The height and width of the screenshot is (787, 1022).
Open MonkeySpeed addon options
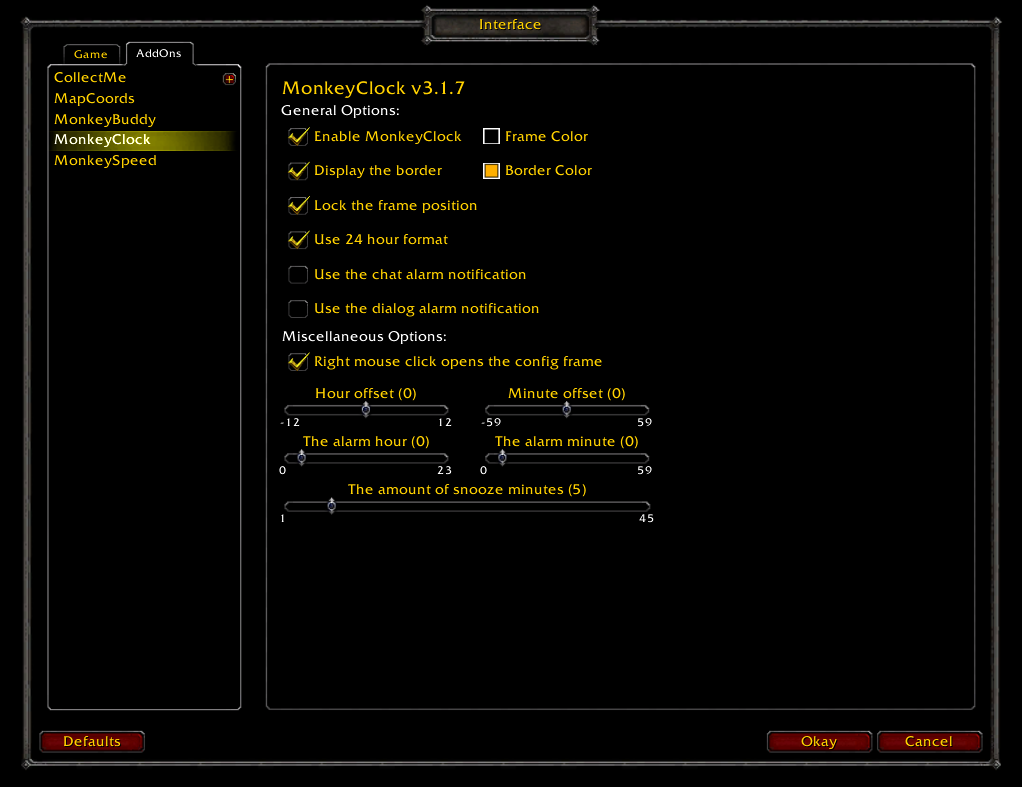click(x=105, y=160)
